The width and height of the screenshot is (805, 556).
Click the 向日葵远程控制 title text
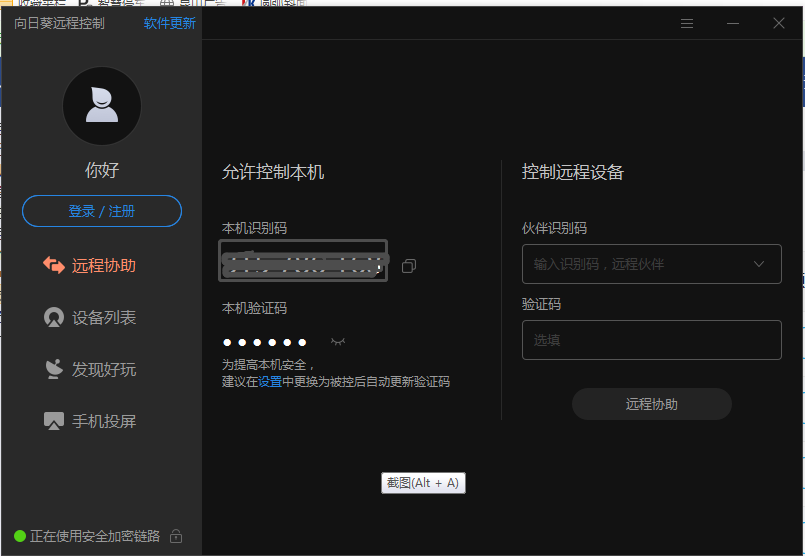[x=59, y=23]
